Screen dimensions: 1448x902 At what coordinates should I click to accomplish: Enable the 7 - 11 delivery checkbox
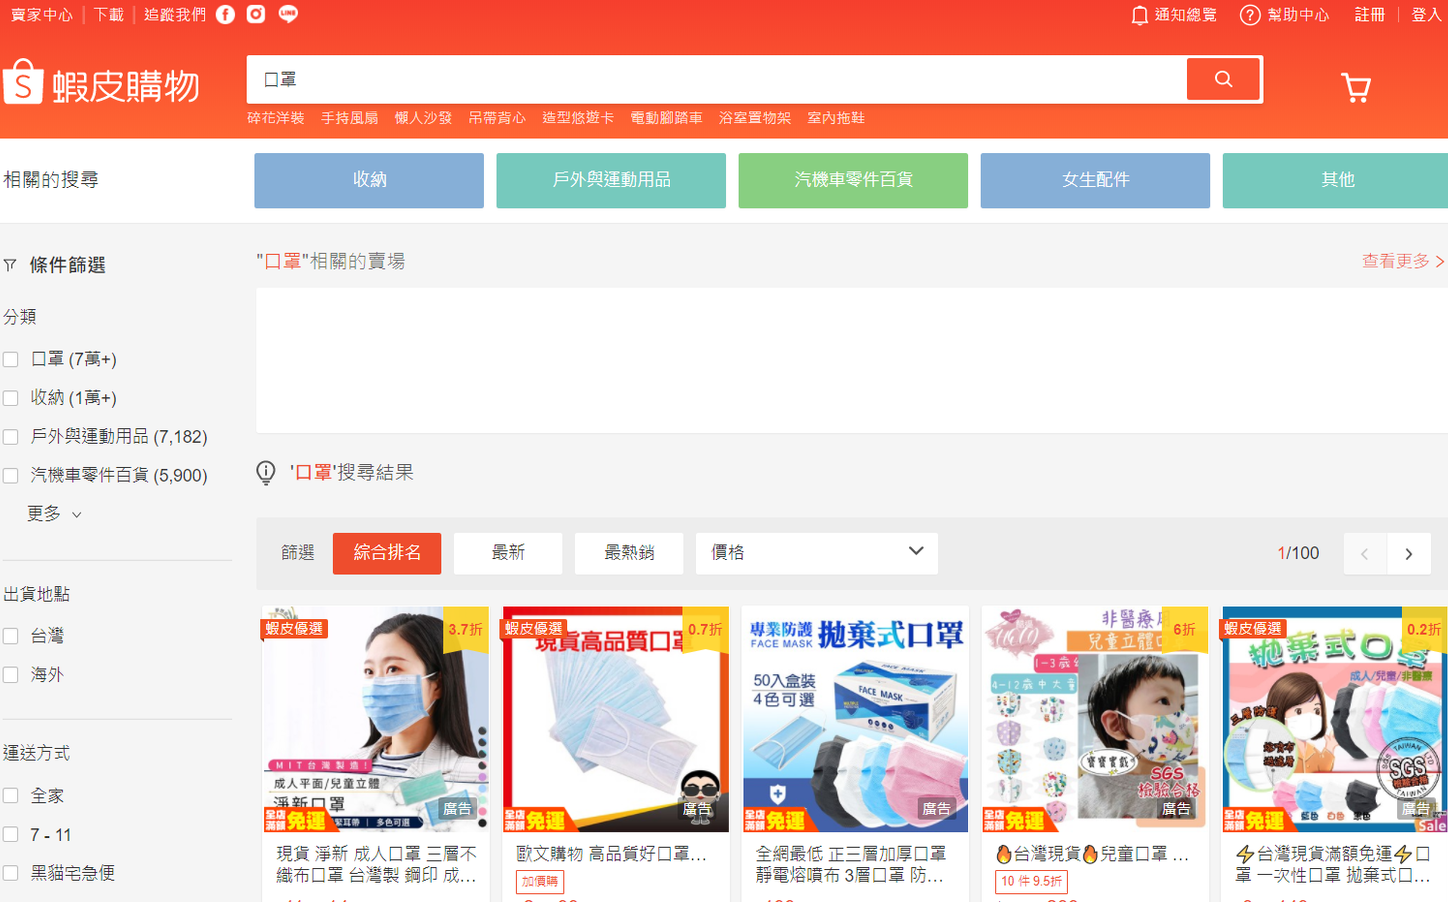pos(11,835)
